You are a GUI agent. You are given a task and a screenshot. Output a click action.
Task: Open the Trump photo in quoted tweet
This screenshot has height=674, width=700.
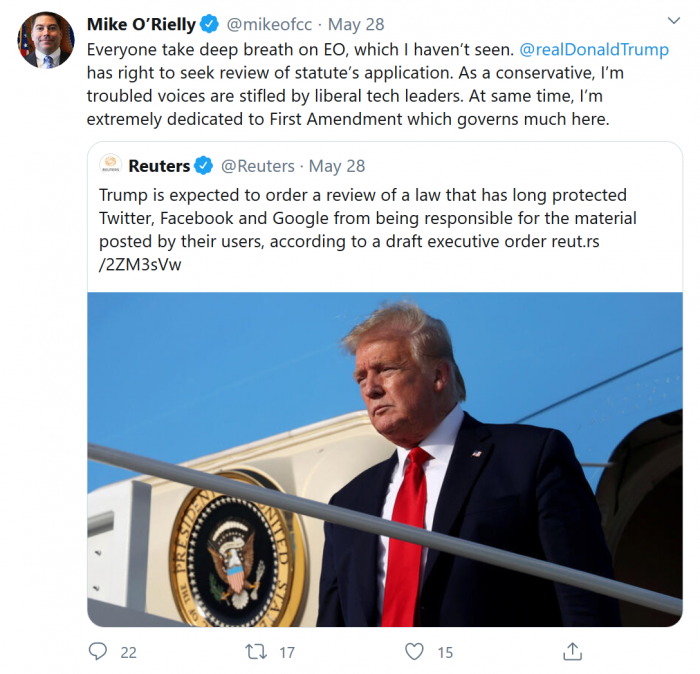pyautogui.click(x=384, y=459)
